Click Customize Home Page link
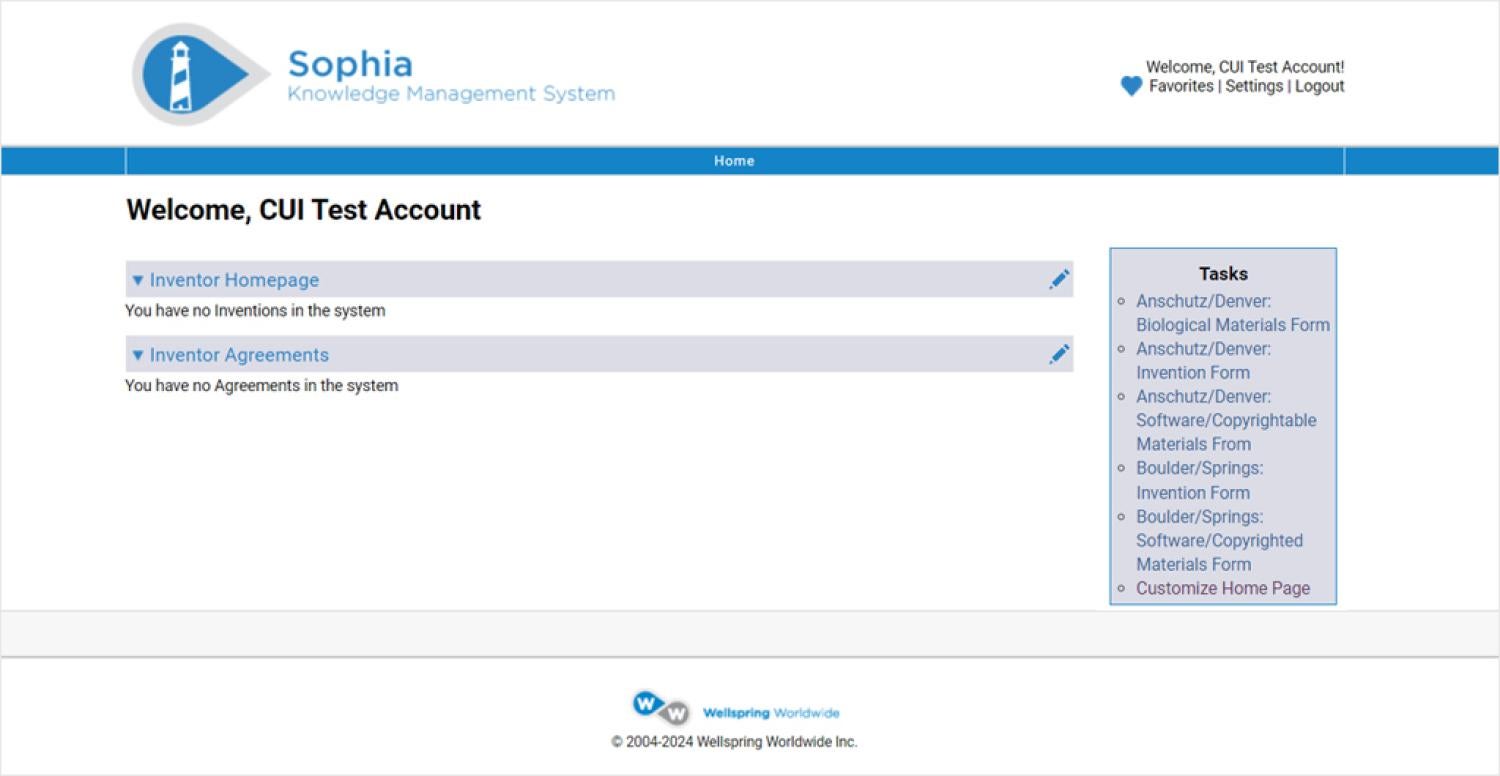Screen dimensions: 1500x776 tap(1223, 588)
